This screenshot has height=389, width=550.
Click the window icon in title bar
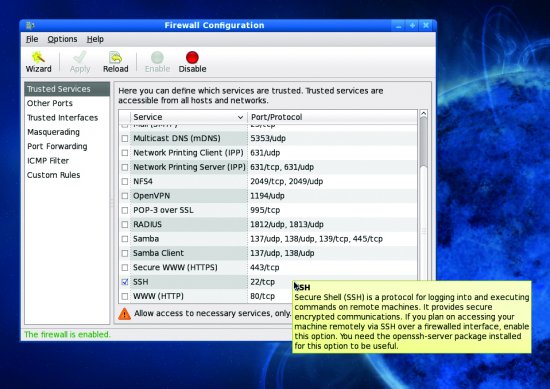31,25
